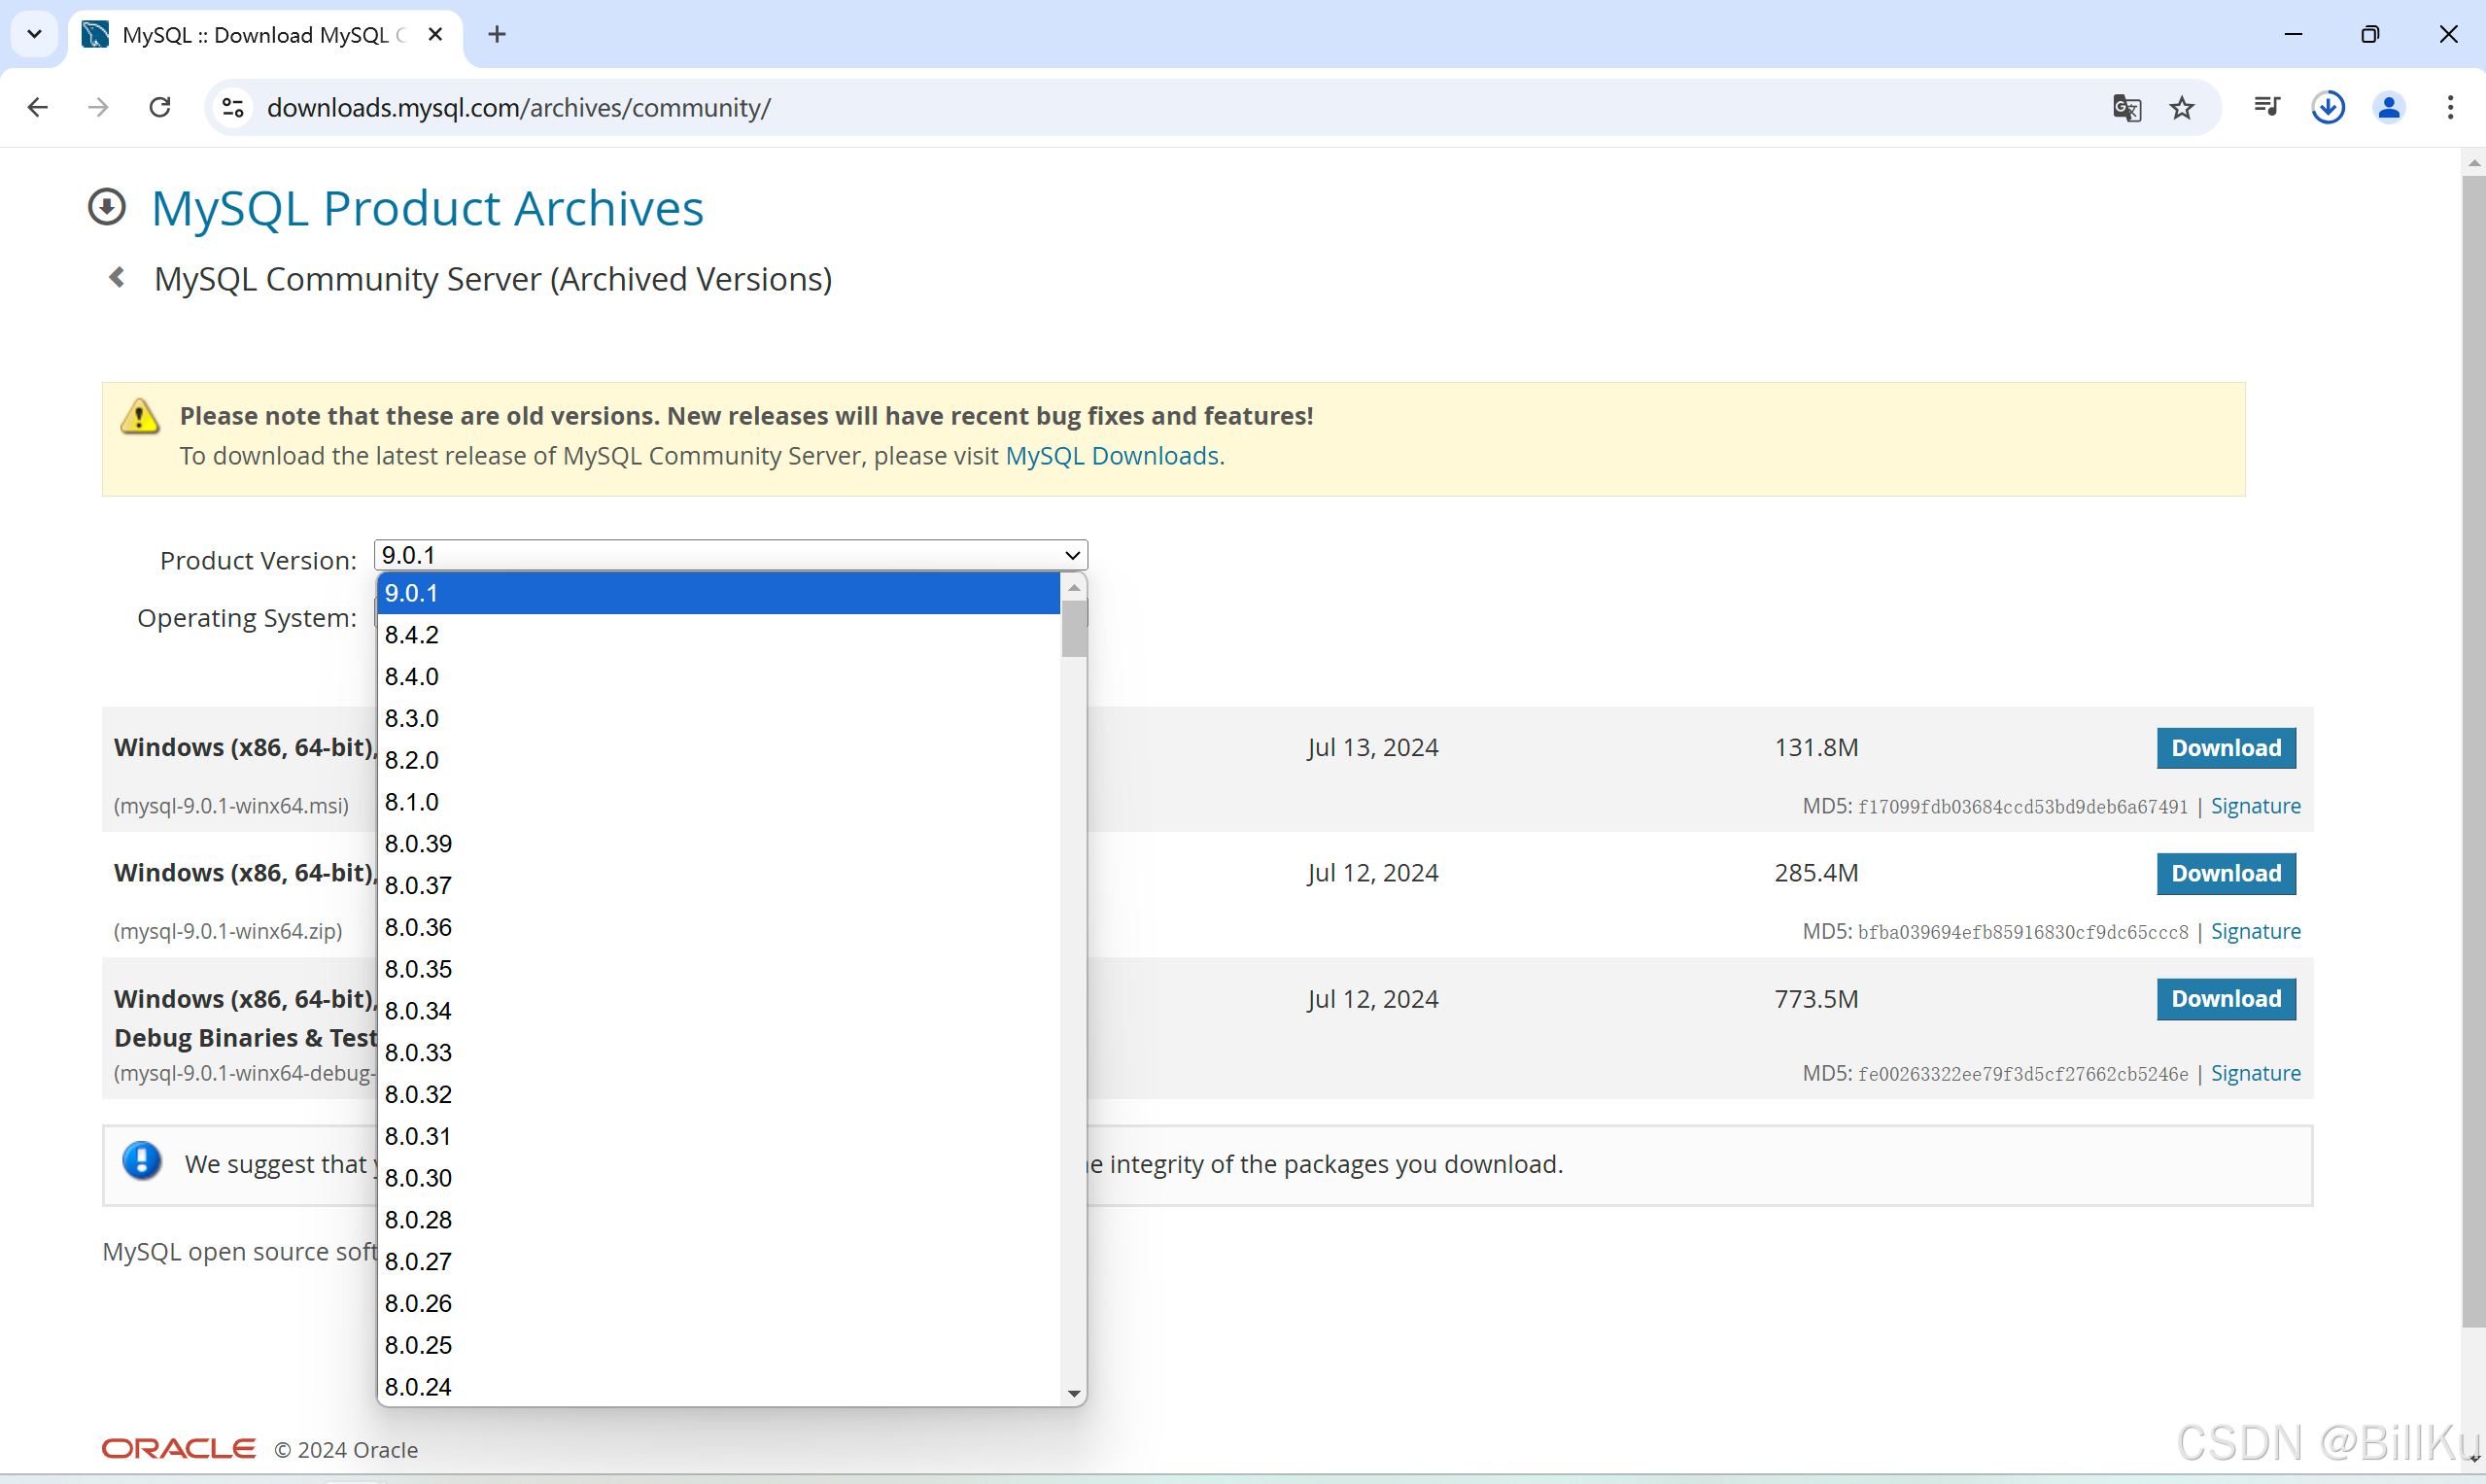Pick version 8.0.34 from the dropdown
This screenshot has height=1484, width=2486.
[x=718, y=1011]
